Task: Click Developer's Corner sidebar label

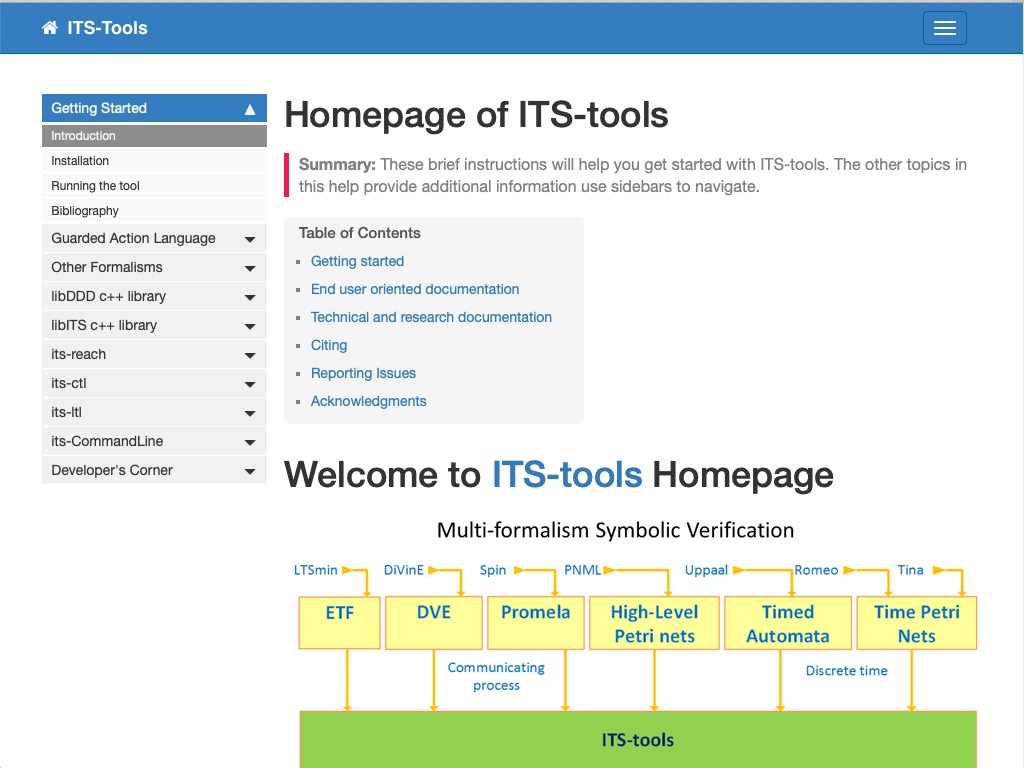Action: click(112, 470)
